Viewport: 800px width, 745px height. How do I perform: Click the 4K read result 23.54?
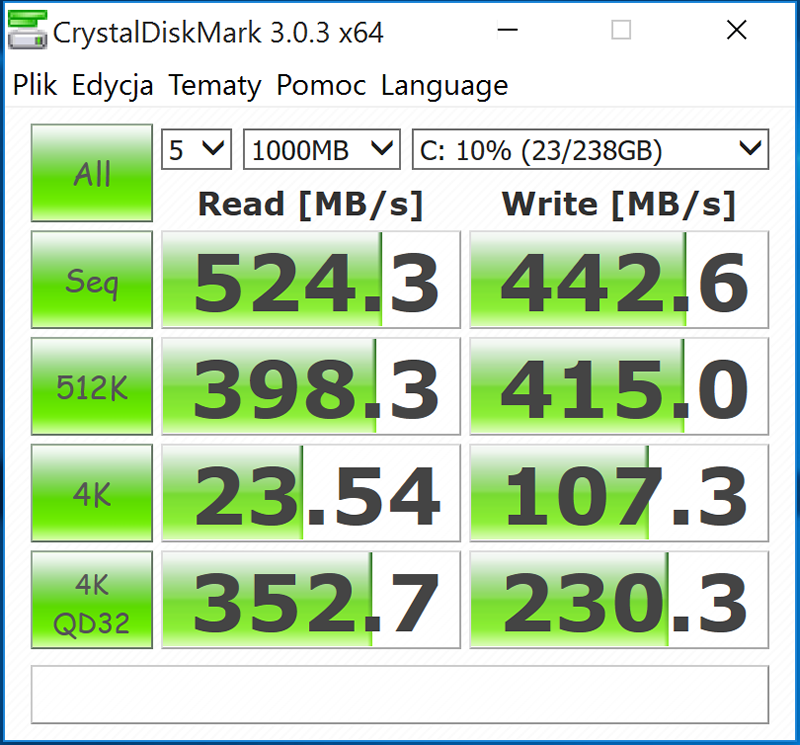tap(311, 493)
